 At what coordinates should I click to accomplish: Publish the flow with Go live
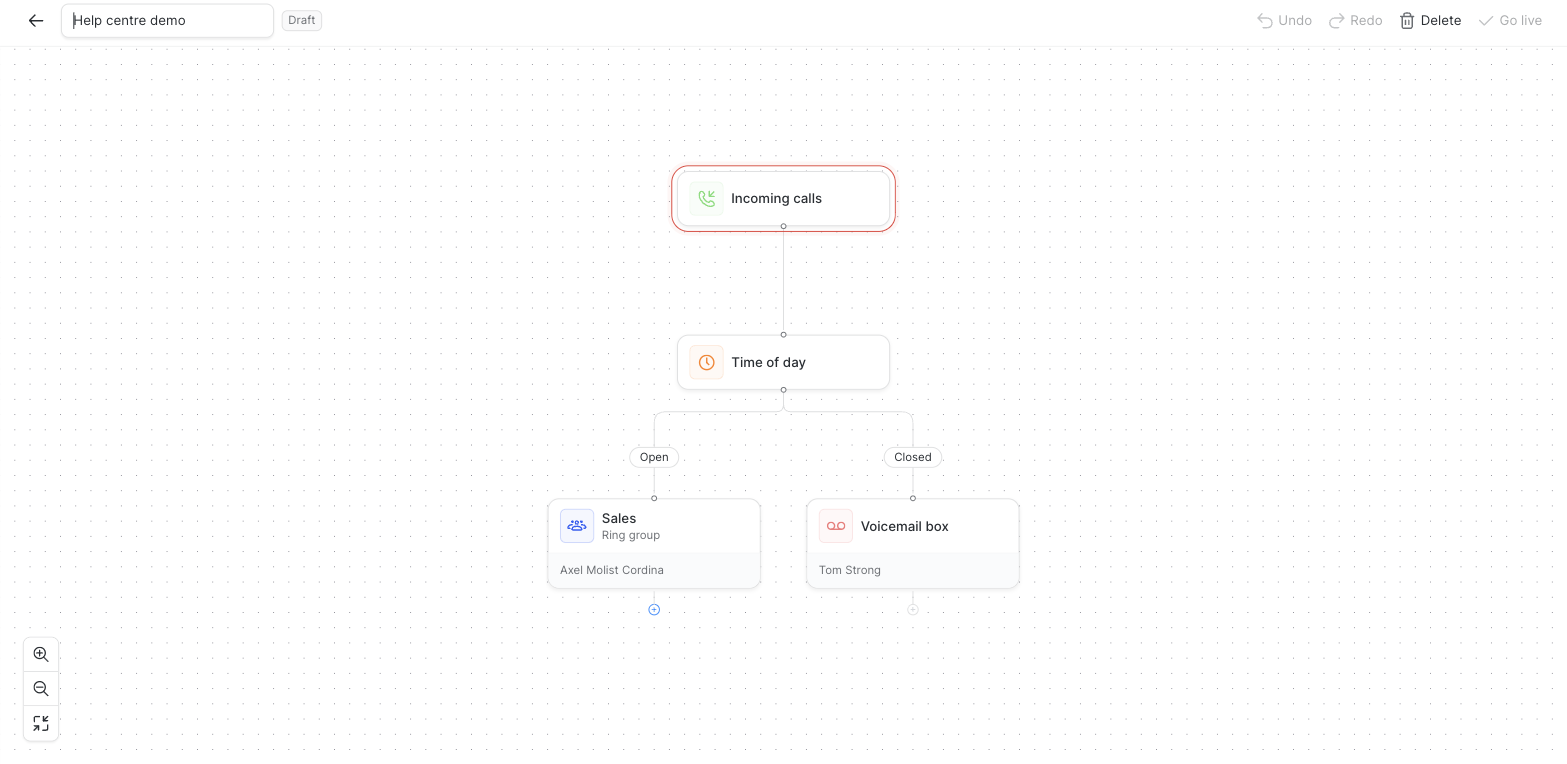coord(1510,20)
